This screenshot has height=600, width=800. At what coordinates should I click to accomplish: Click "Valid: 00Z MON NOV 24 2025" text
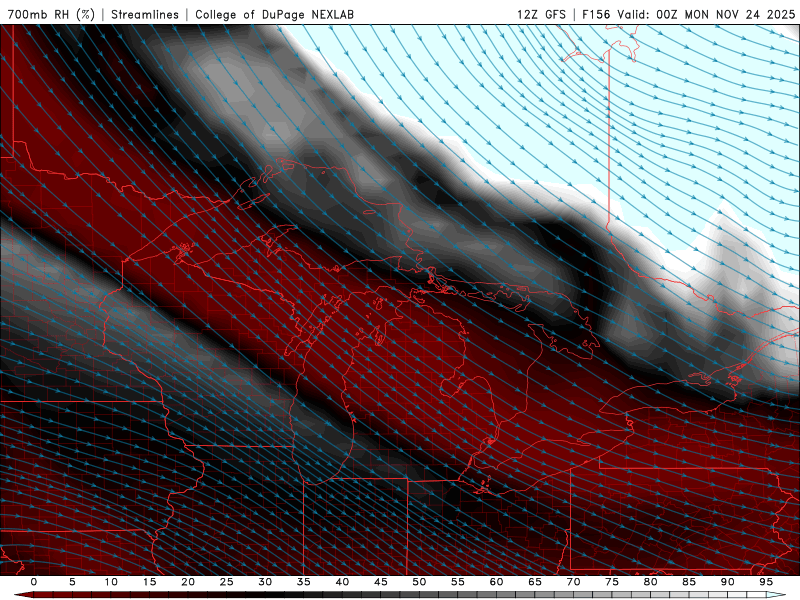tap(706, 14)
